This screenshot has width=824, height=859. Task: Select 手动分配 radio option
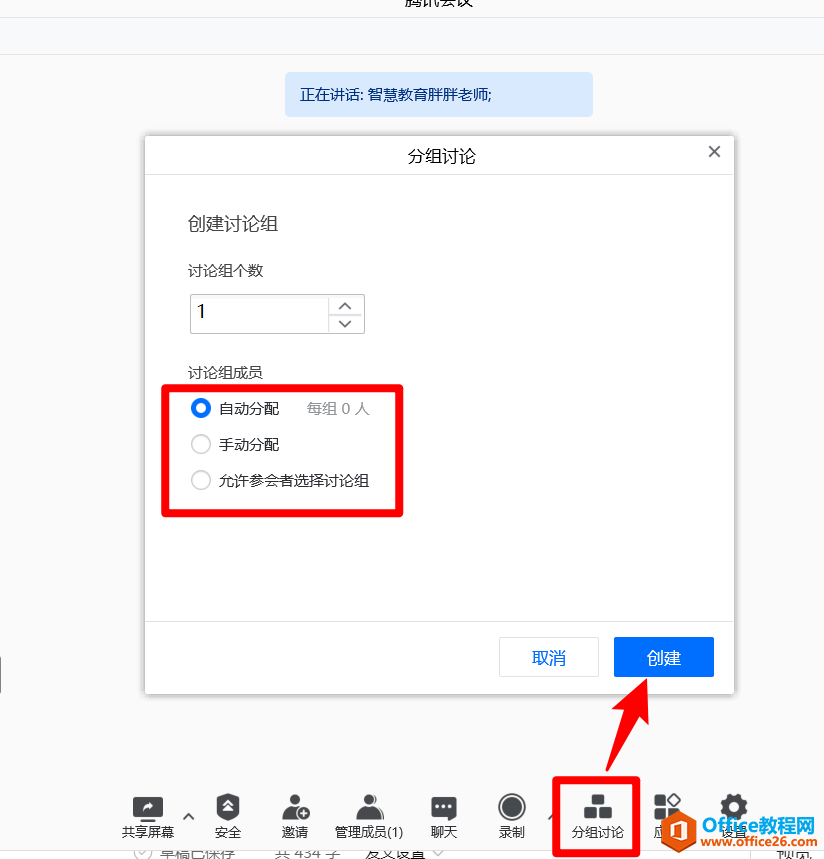click(201, 444)
